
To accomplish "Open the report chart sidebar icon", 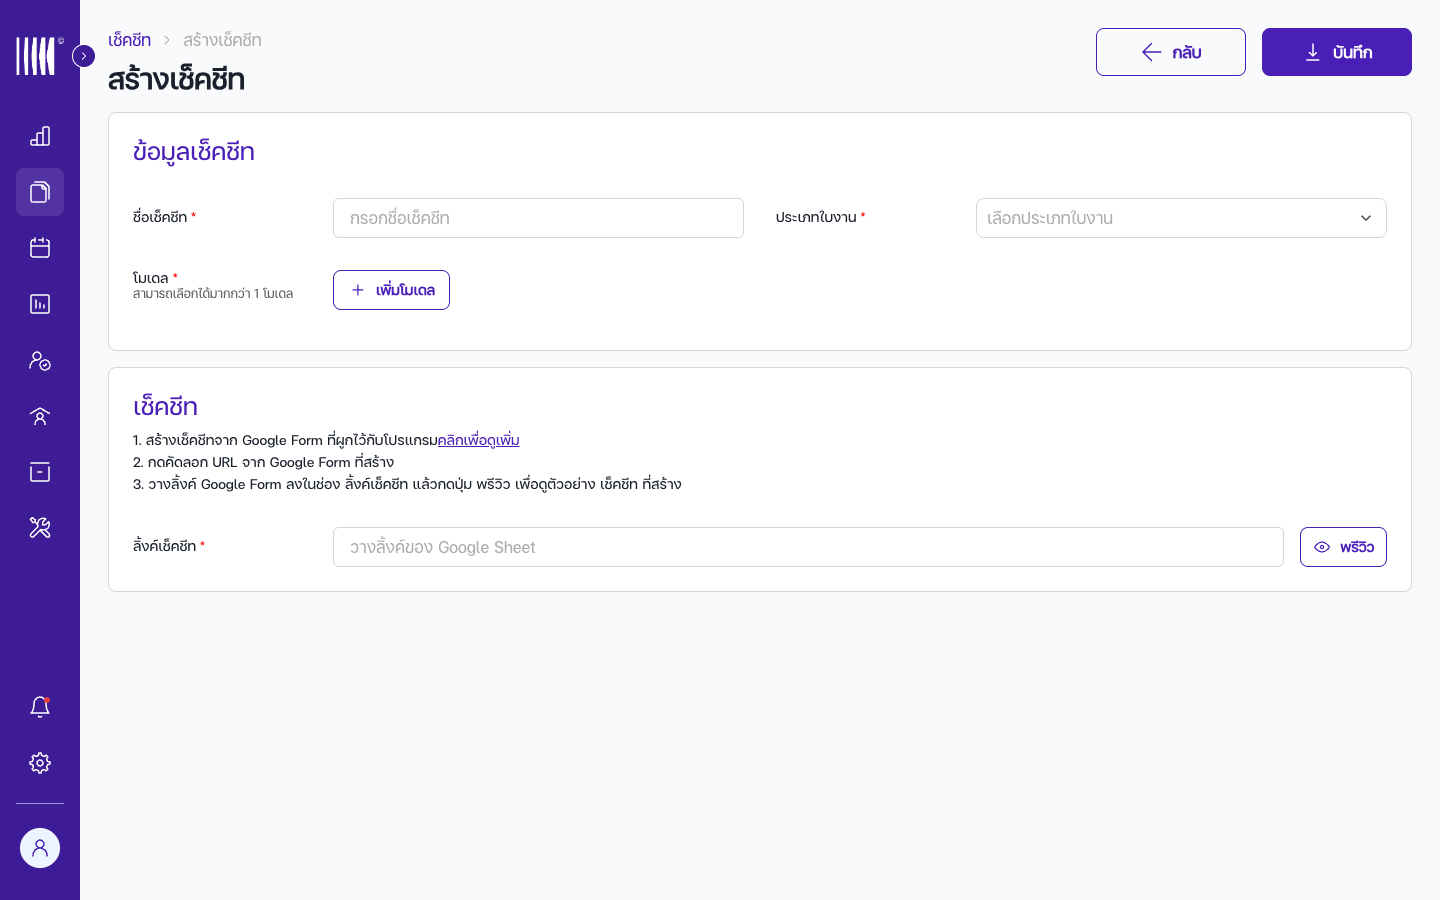I will coord(40,304).
